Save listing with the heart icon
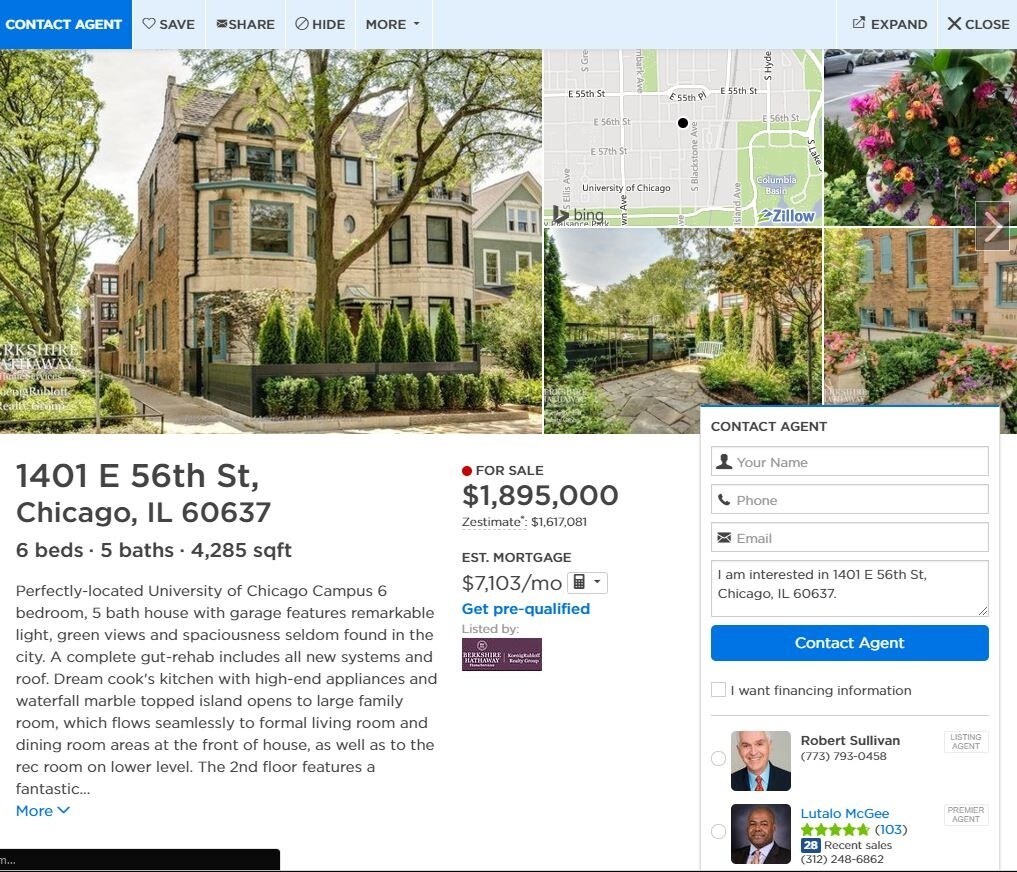Viewport: 1017px width, 872px height. click(168, 24)
